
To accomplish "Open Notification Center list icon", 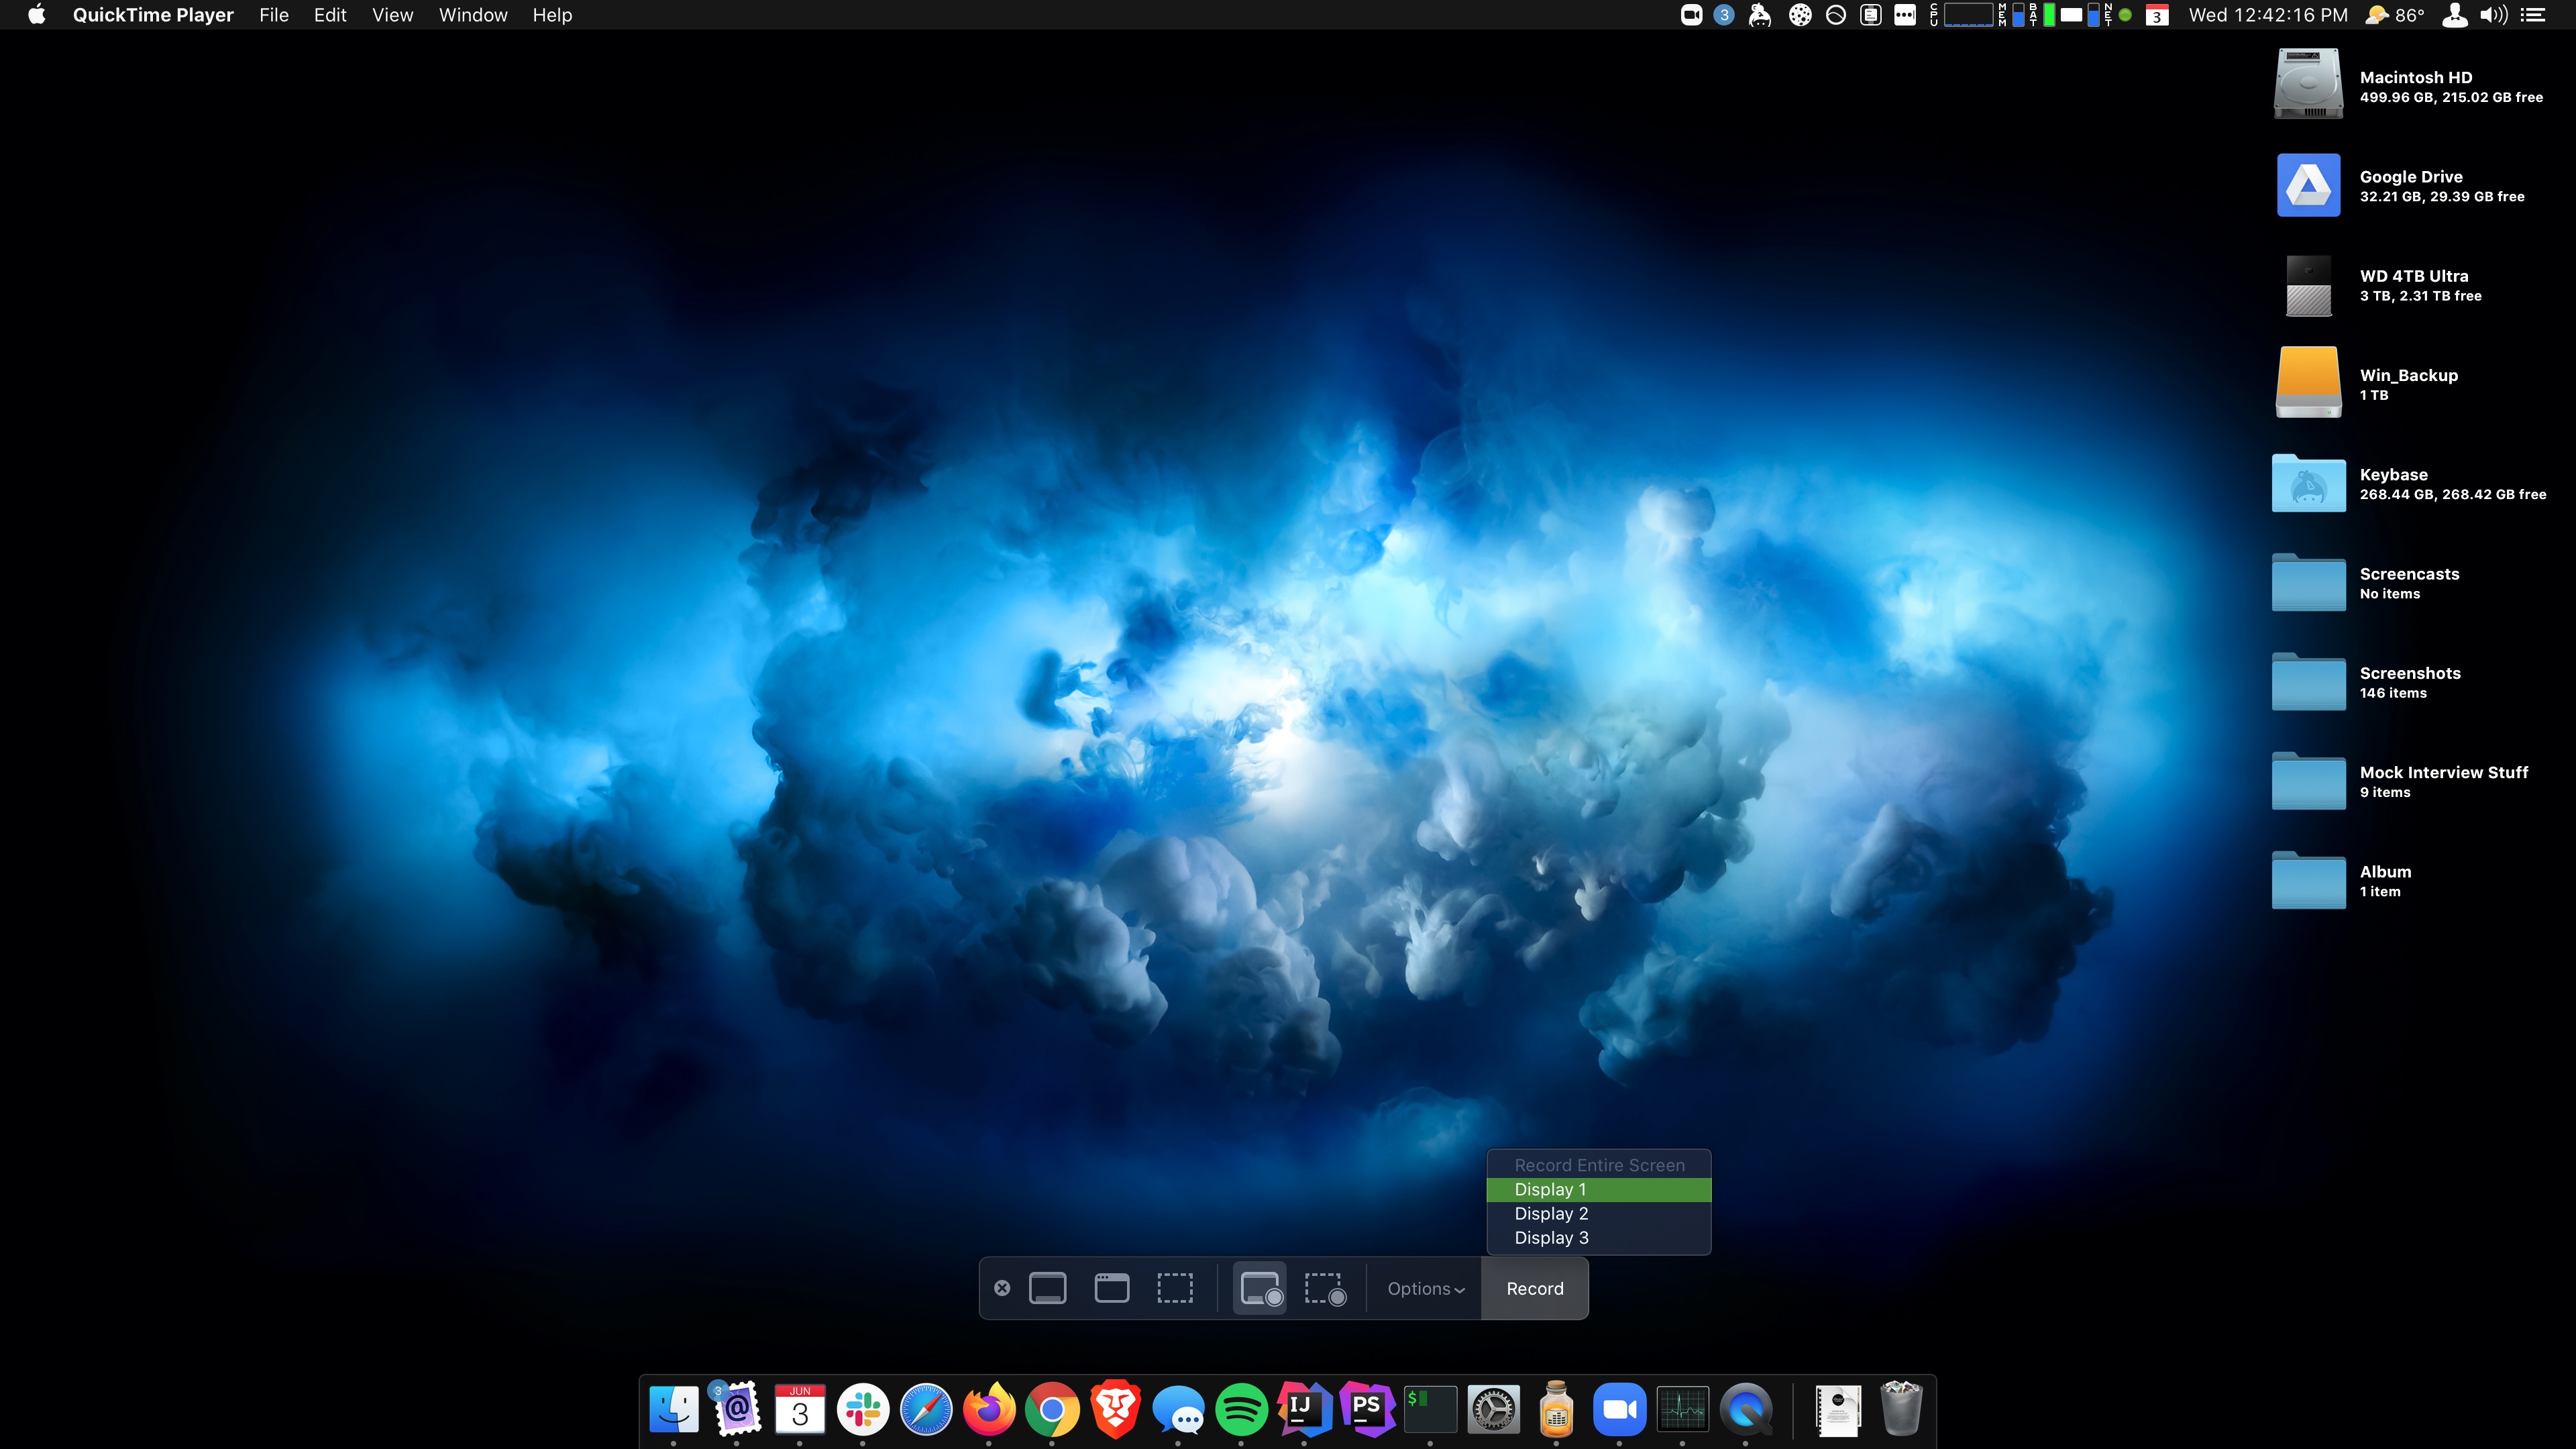I will [2533, 15].
